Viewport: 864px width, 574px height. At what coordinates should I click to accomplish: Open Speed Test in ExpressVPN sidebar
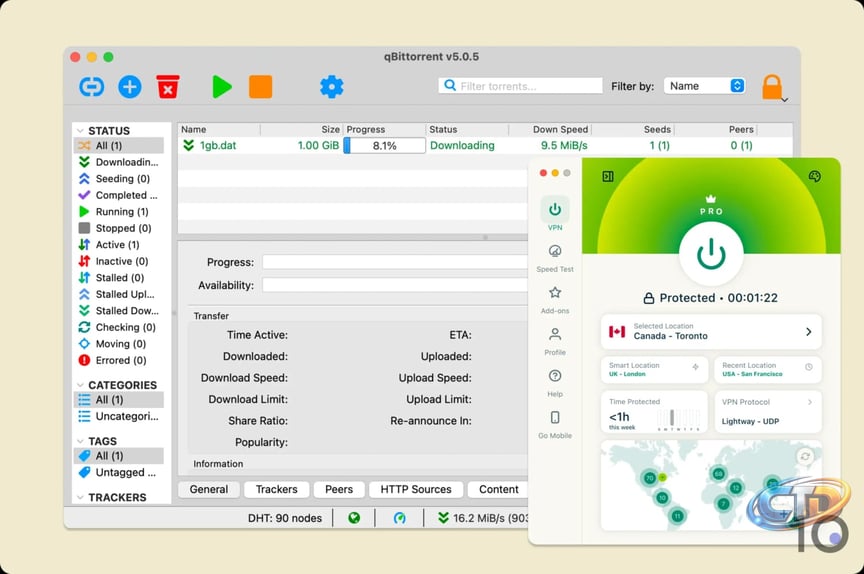[555, 258]
